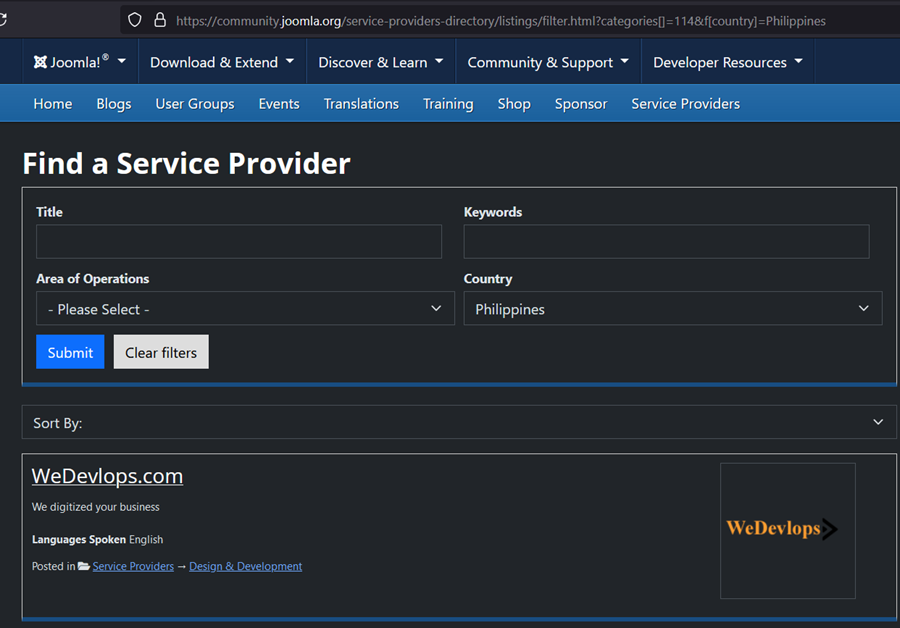The width and height of the screenshot is (900, 628).
Task: Expand the Sort By dropdown
Action: tap(459, 422)
